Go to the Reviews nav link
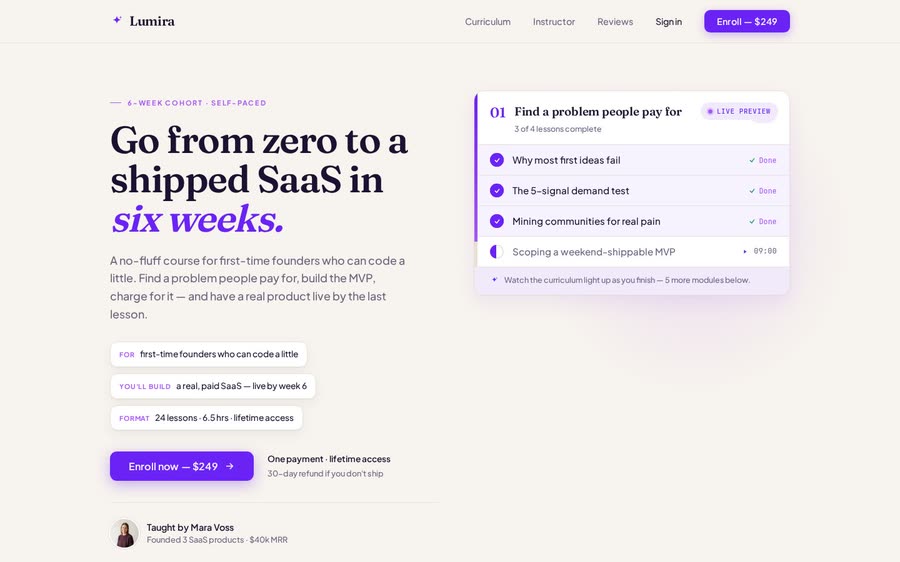900x562 pixels. pos(615,21)
